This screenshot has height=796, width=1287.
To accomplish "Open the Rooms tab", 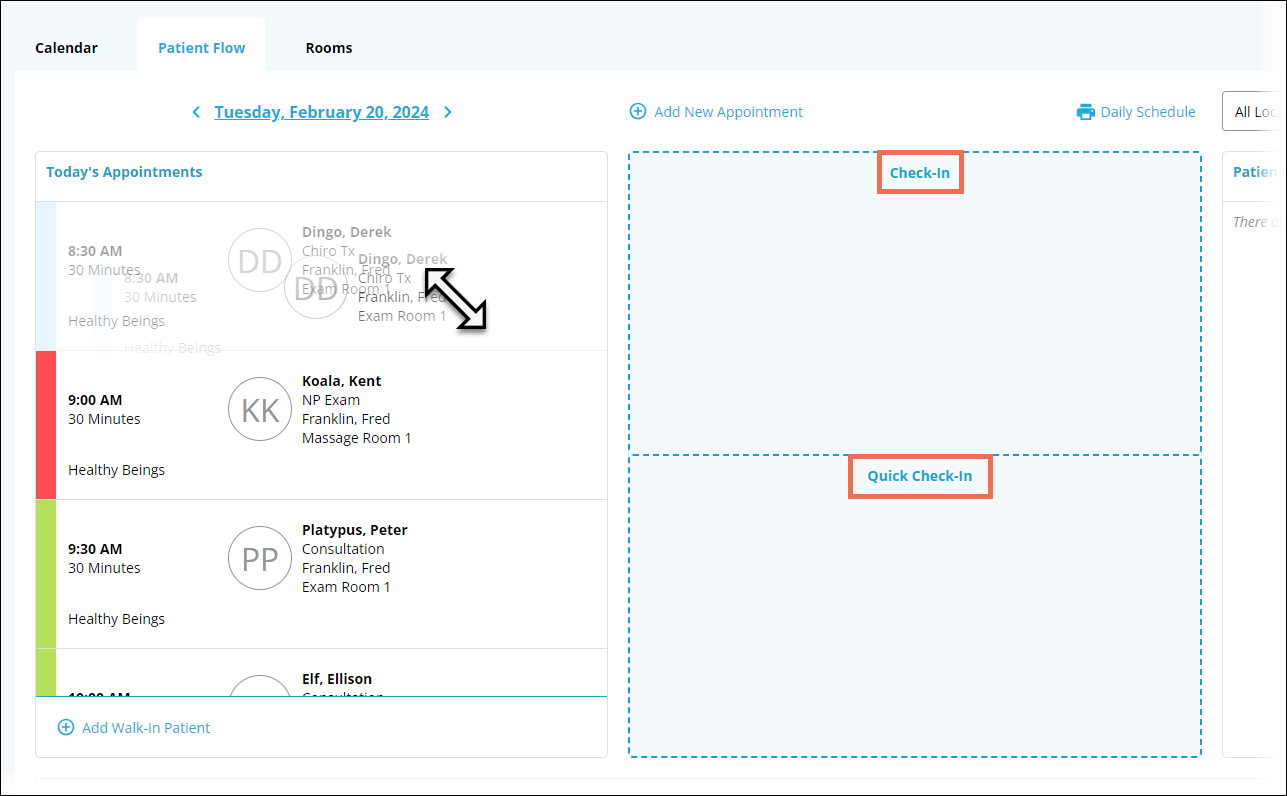I will click(329, 48).
